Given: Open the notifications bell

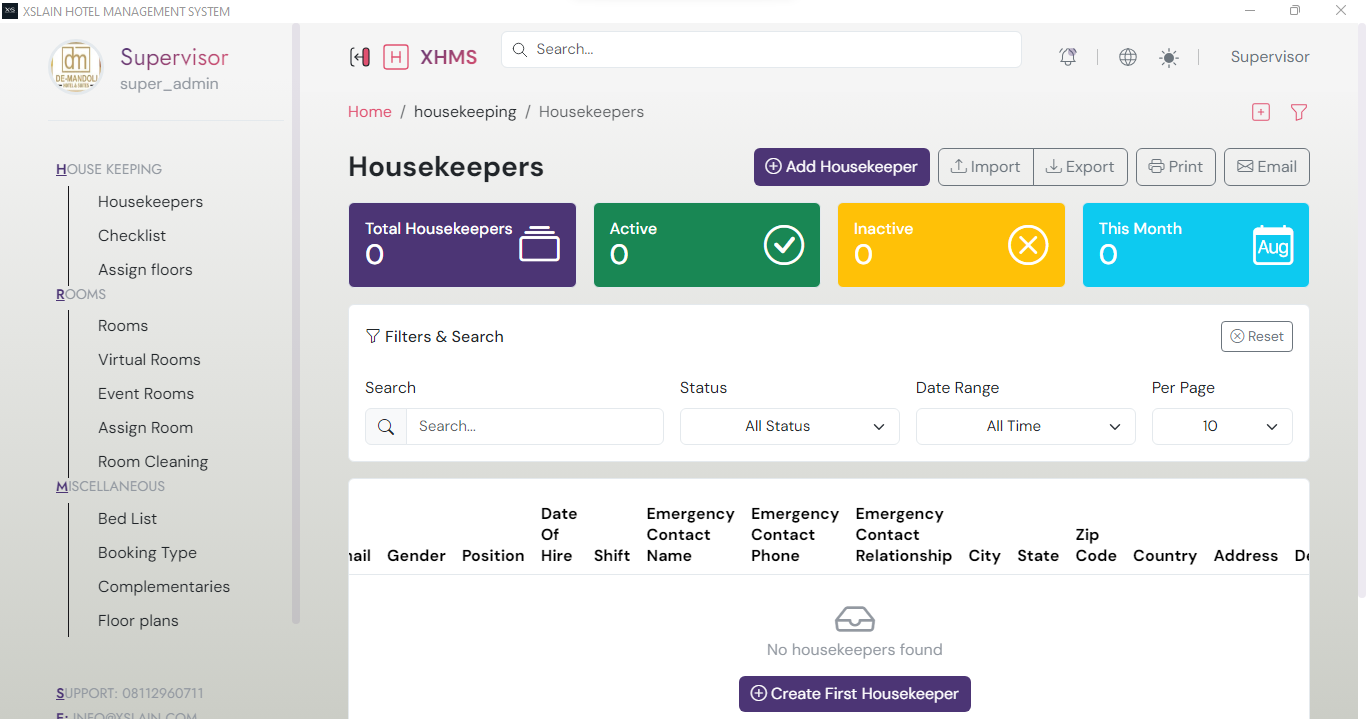Looking at the screenshot, I should click(1067, 56).
